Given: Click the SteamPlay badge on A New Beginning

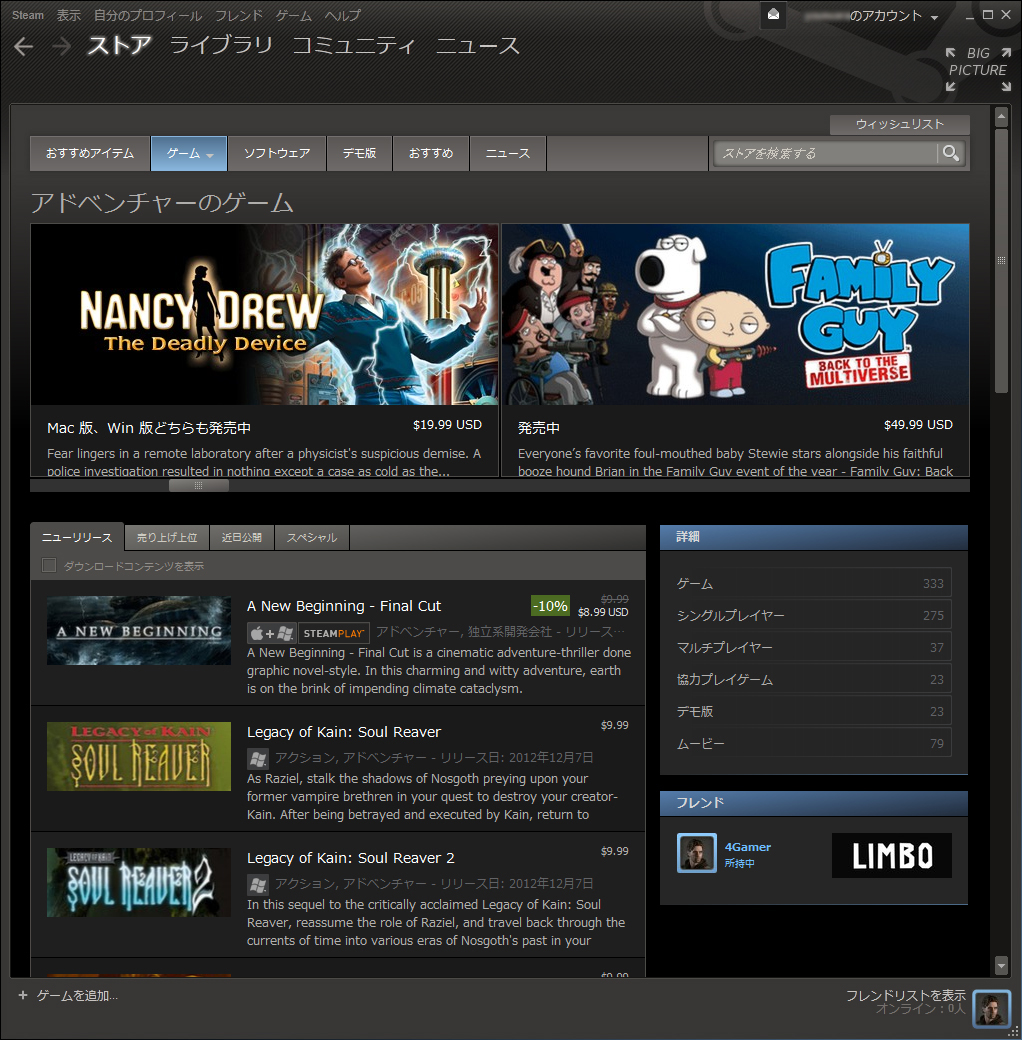Looking at the screenshot, I should [x=334, y=633].
